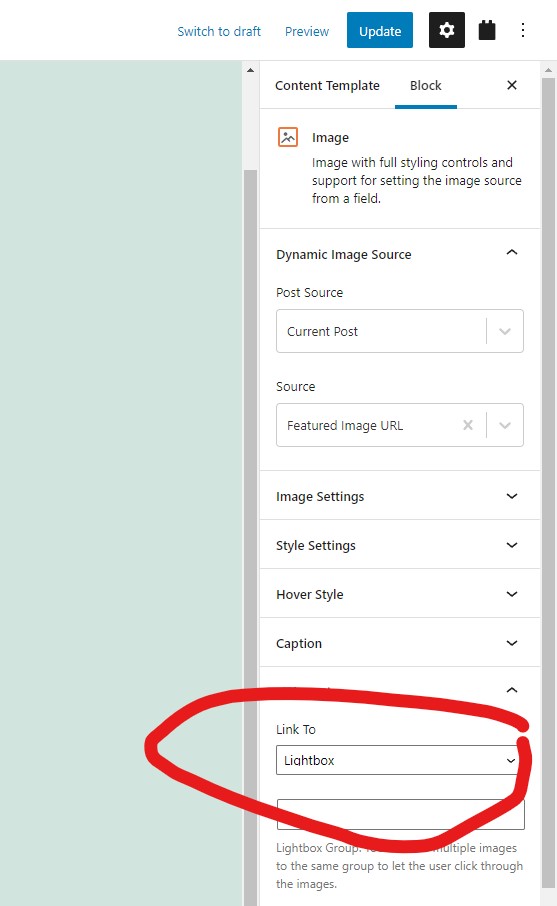
Task: Click the Toolset plugin icon in top bar
Action: pos(487,30)
